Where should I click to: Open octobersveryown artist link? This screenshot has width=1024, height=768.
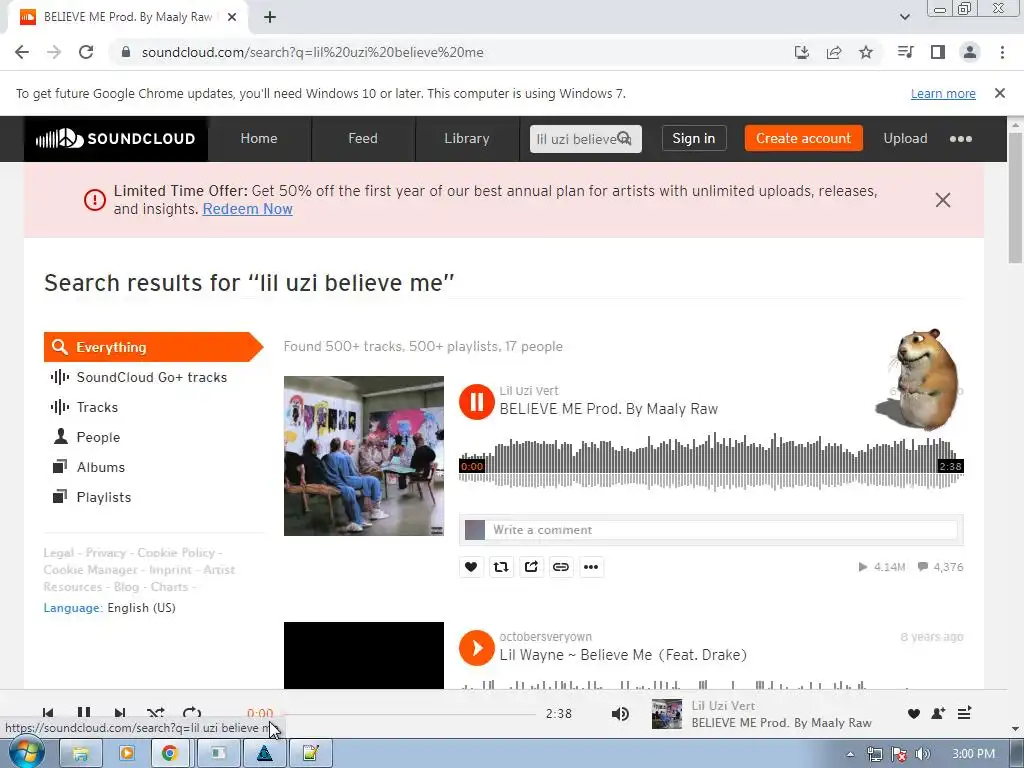coord(545,636)
